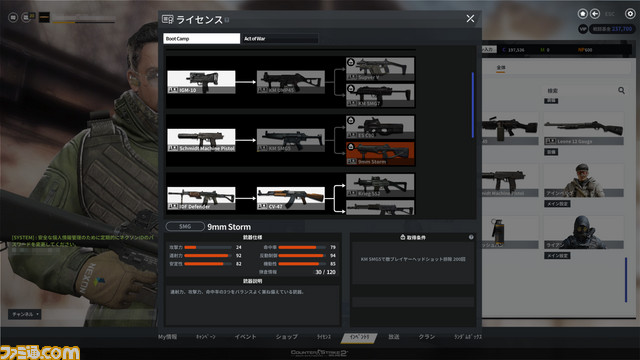
Task: Close the ライセンス window
Action: (470, 19)
